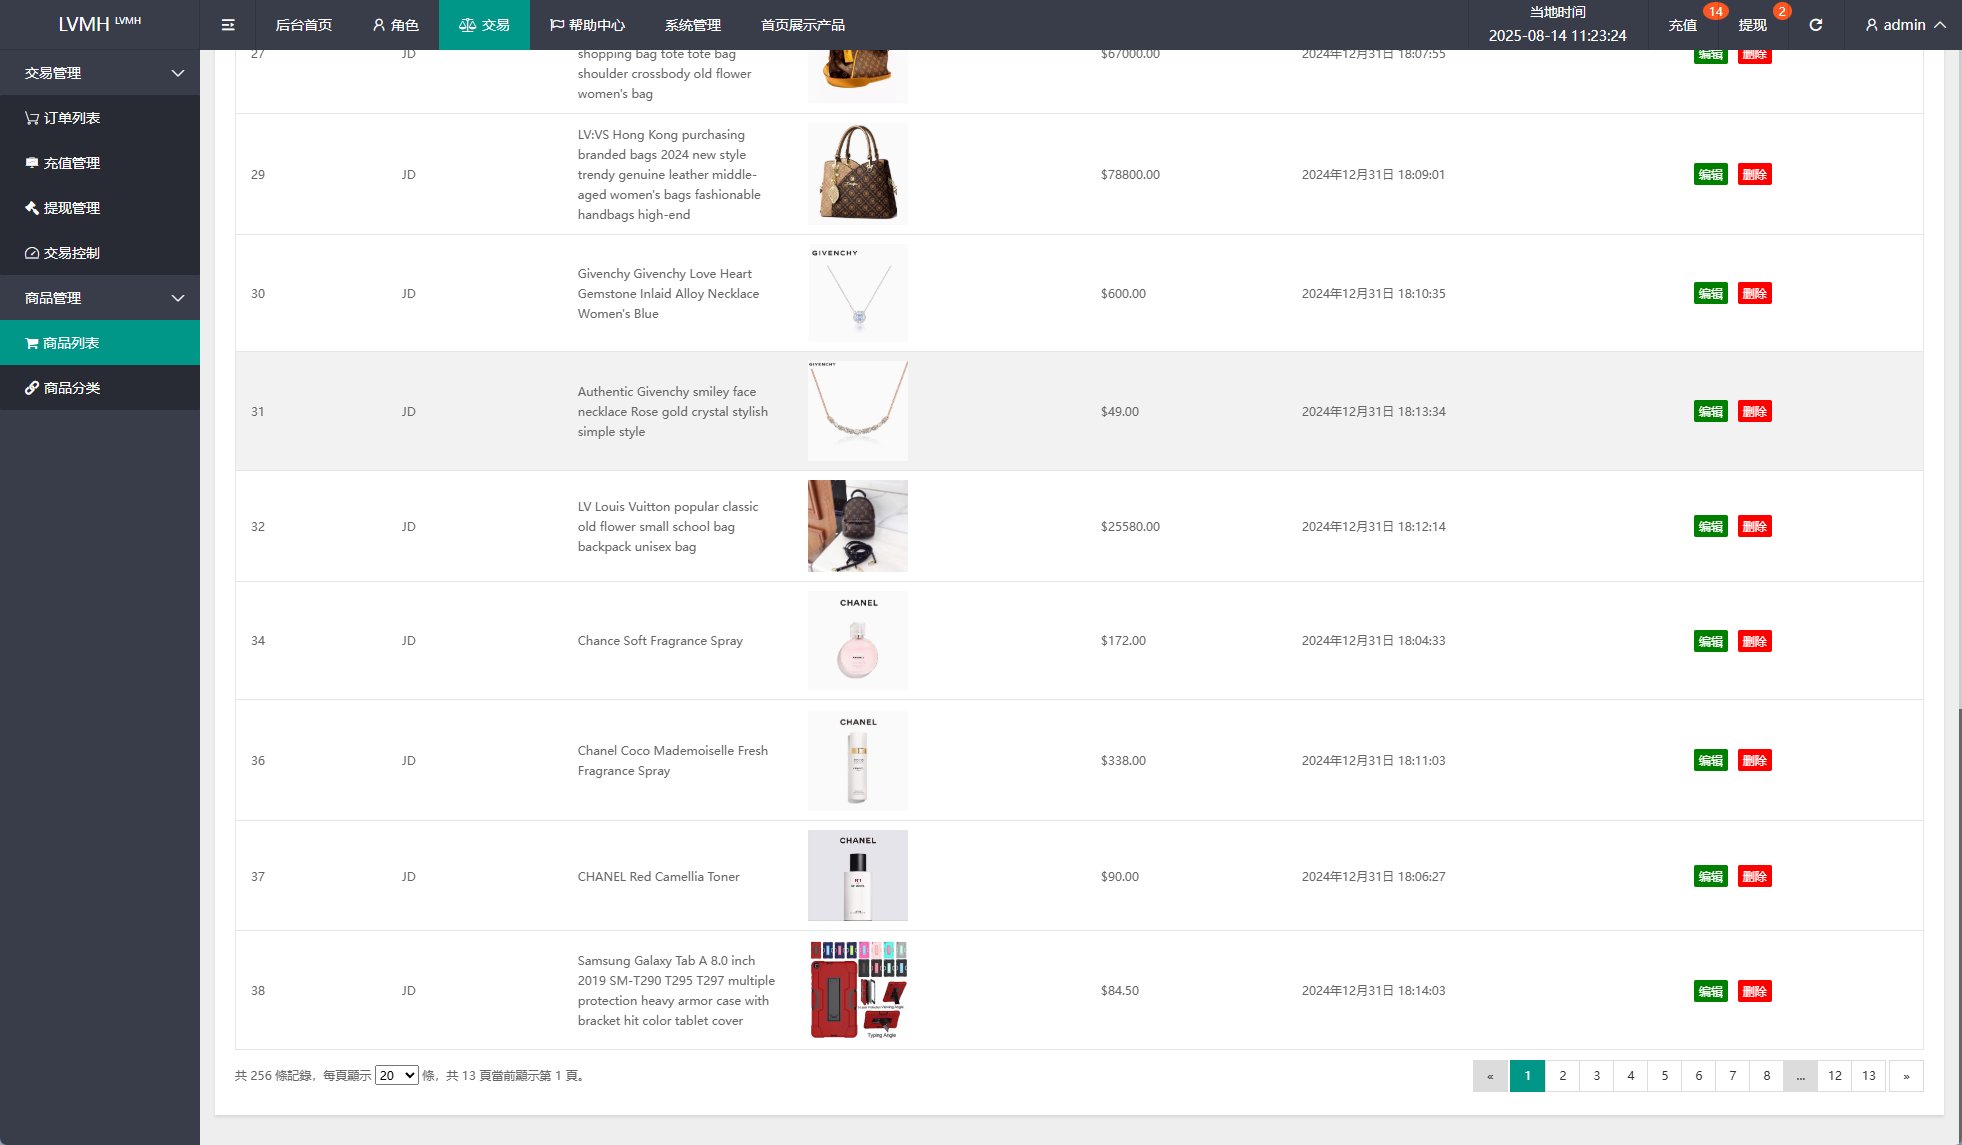Open the admin user dropdown menu

[x=1905, y=25]
